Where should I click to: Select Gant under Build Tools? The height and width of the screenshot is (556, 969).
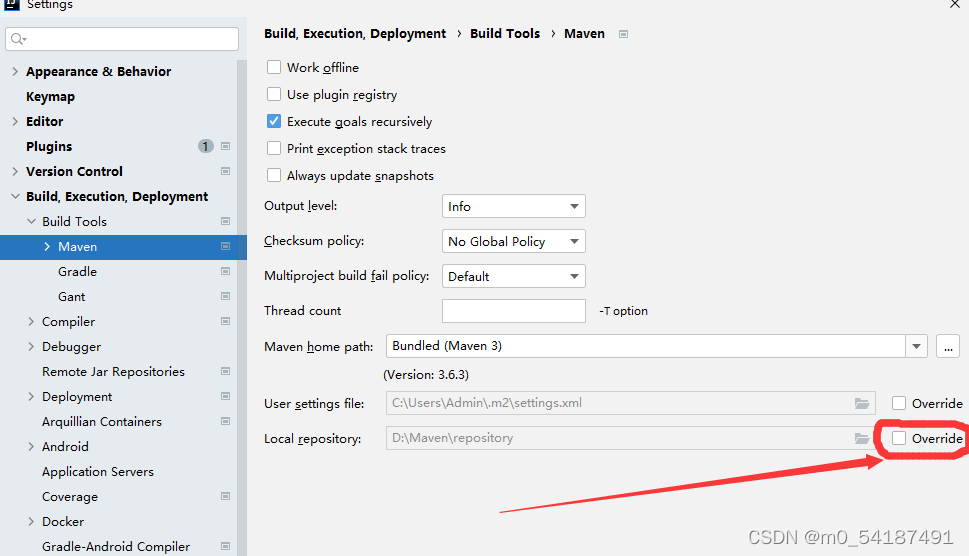(x=72, y=297)
